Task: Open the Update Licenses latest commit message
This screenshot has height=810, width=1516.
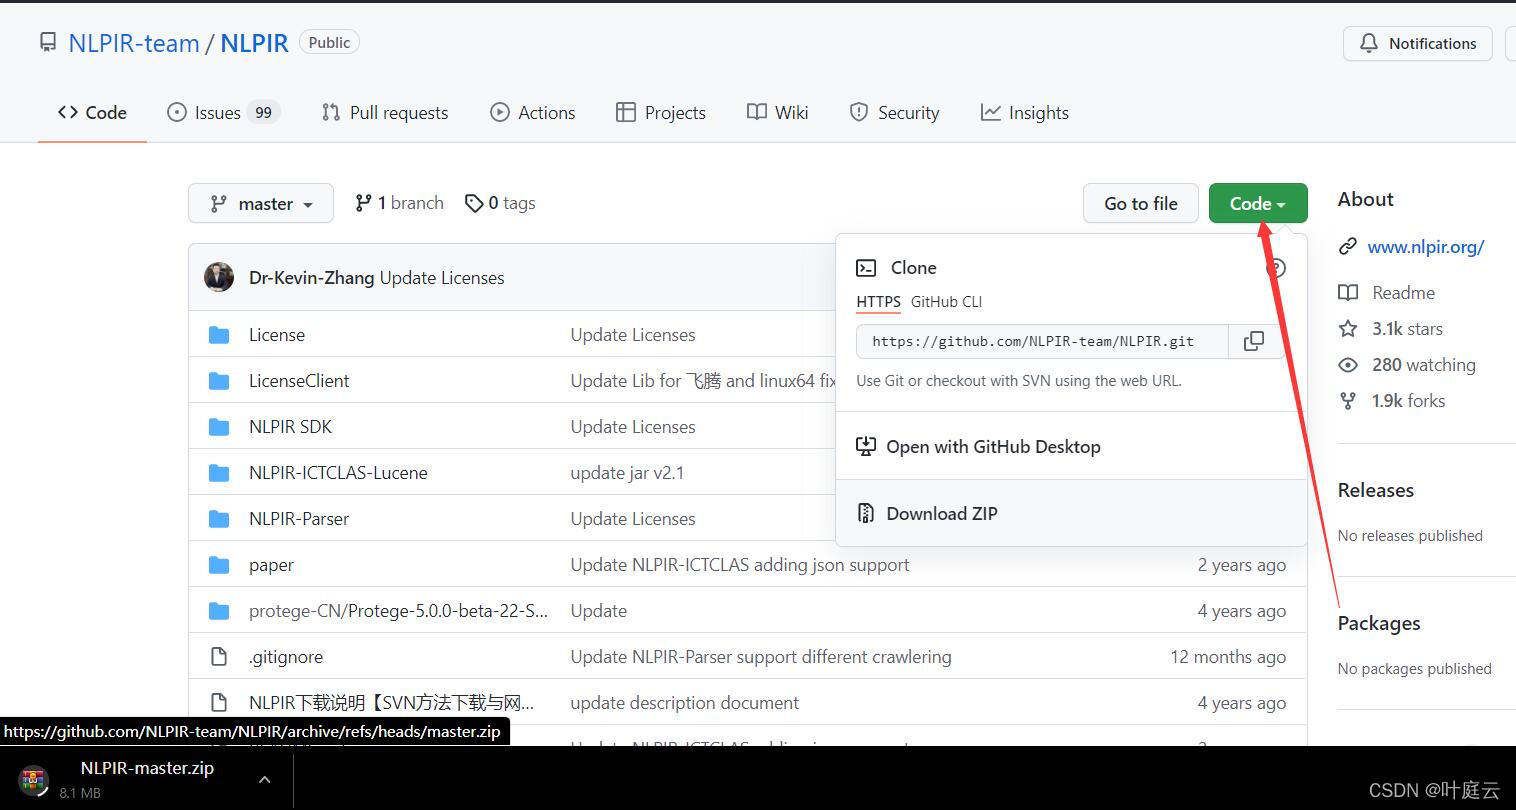Action: point(442,277)
